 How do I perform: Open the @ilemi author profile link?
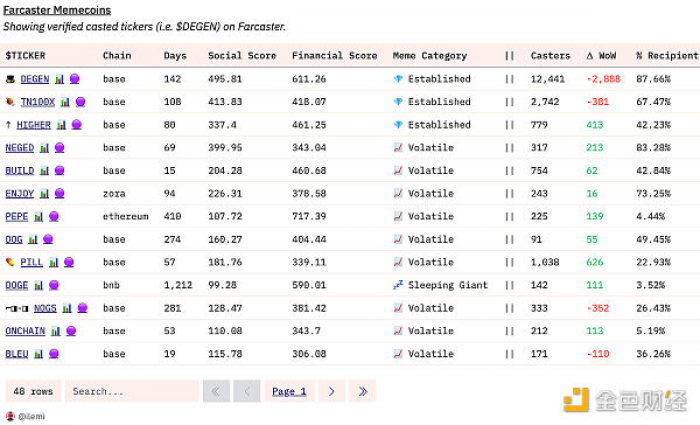point(31,417)
